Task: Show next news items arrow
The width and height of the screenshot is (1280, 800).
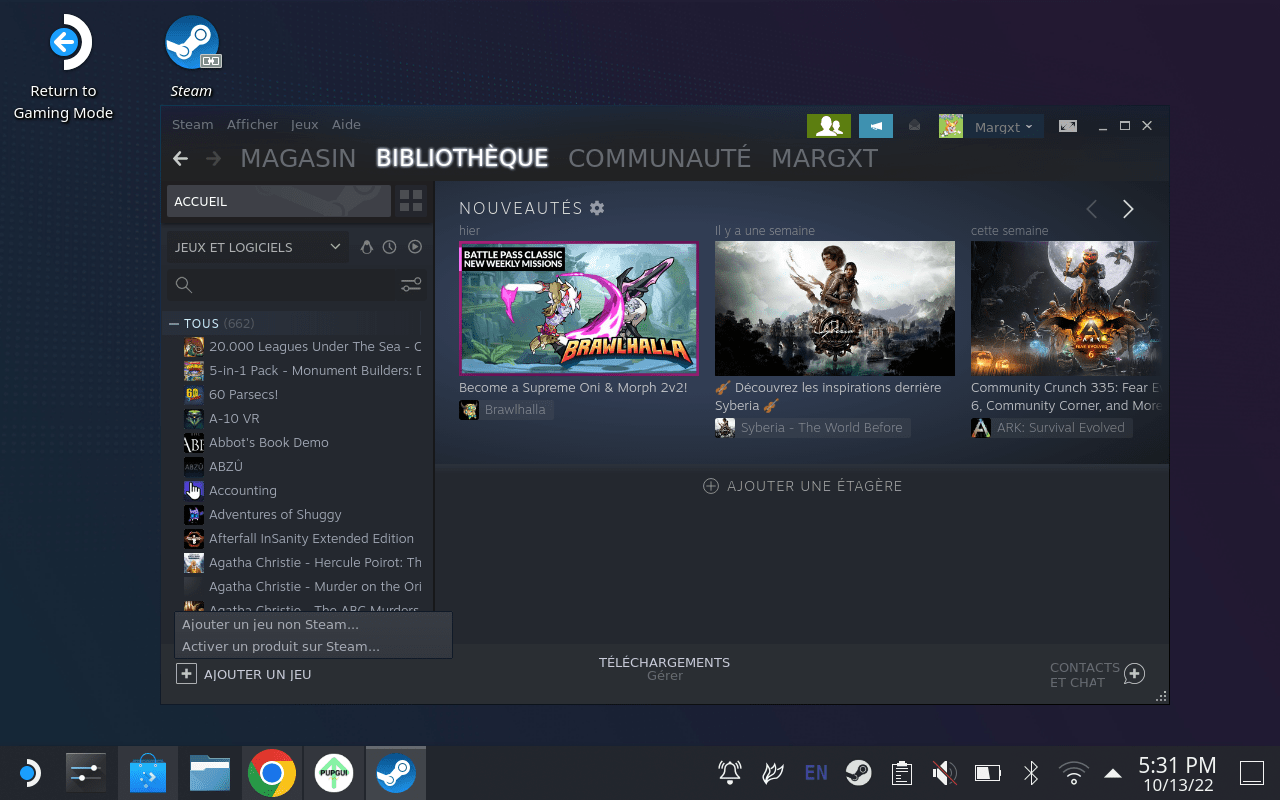Action: (1128, 209)
